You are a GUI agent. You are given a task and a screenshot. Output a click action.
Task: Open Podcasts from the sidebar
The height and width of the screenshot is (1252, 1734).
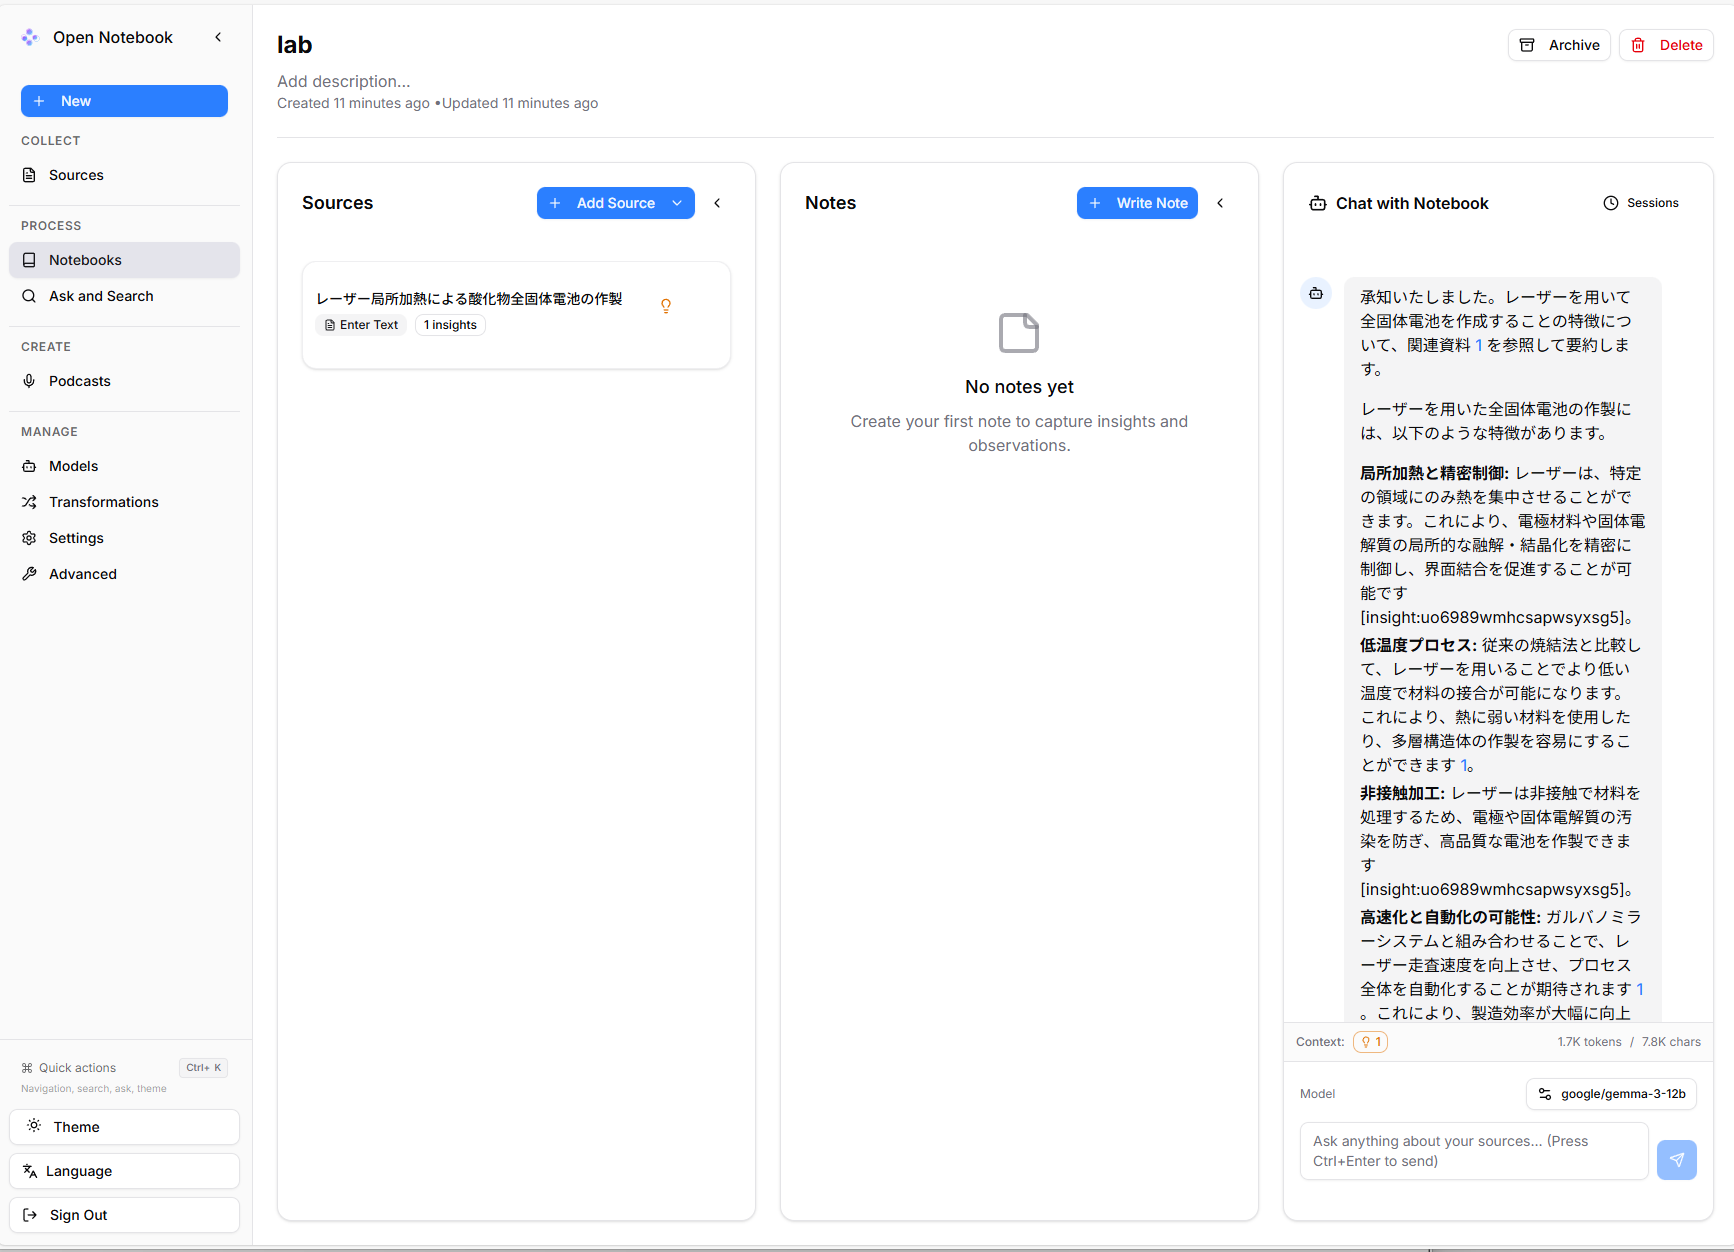coord(79,381)
